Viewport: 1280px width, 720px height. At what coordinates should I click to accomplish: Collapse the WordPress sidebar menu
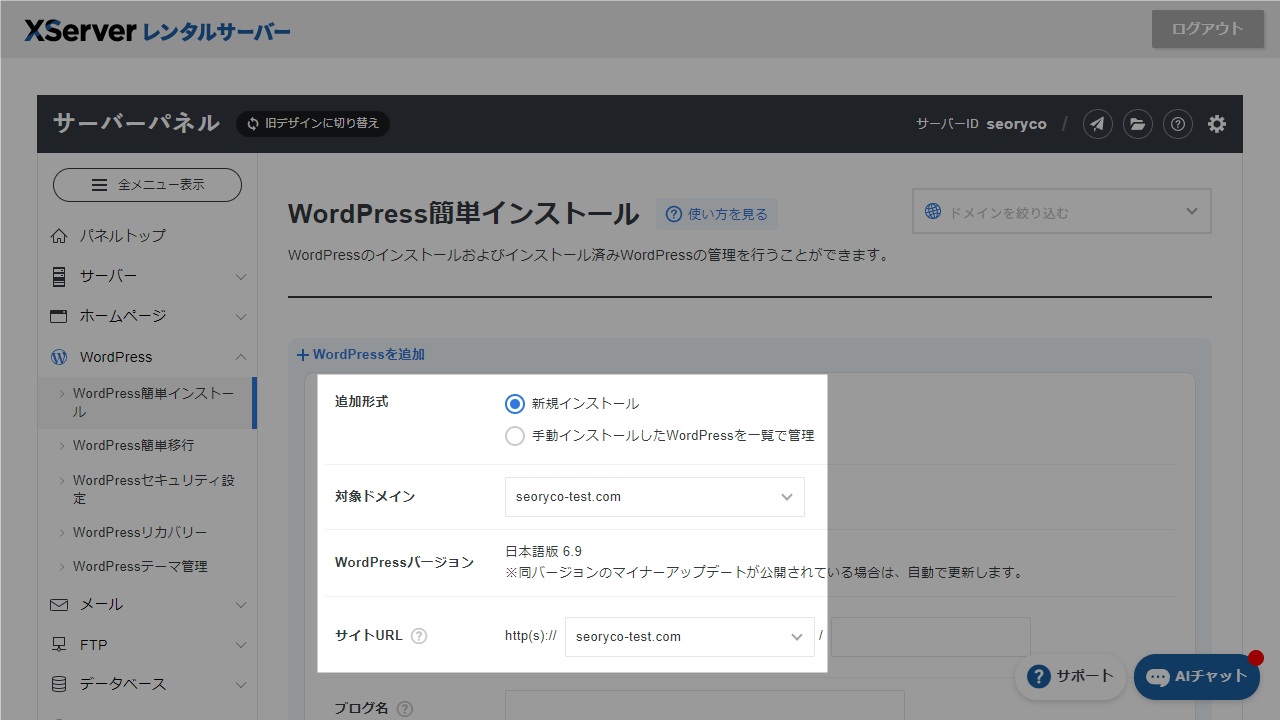coord(240,357)
